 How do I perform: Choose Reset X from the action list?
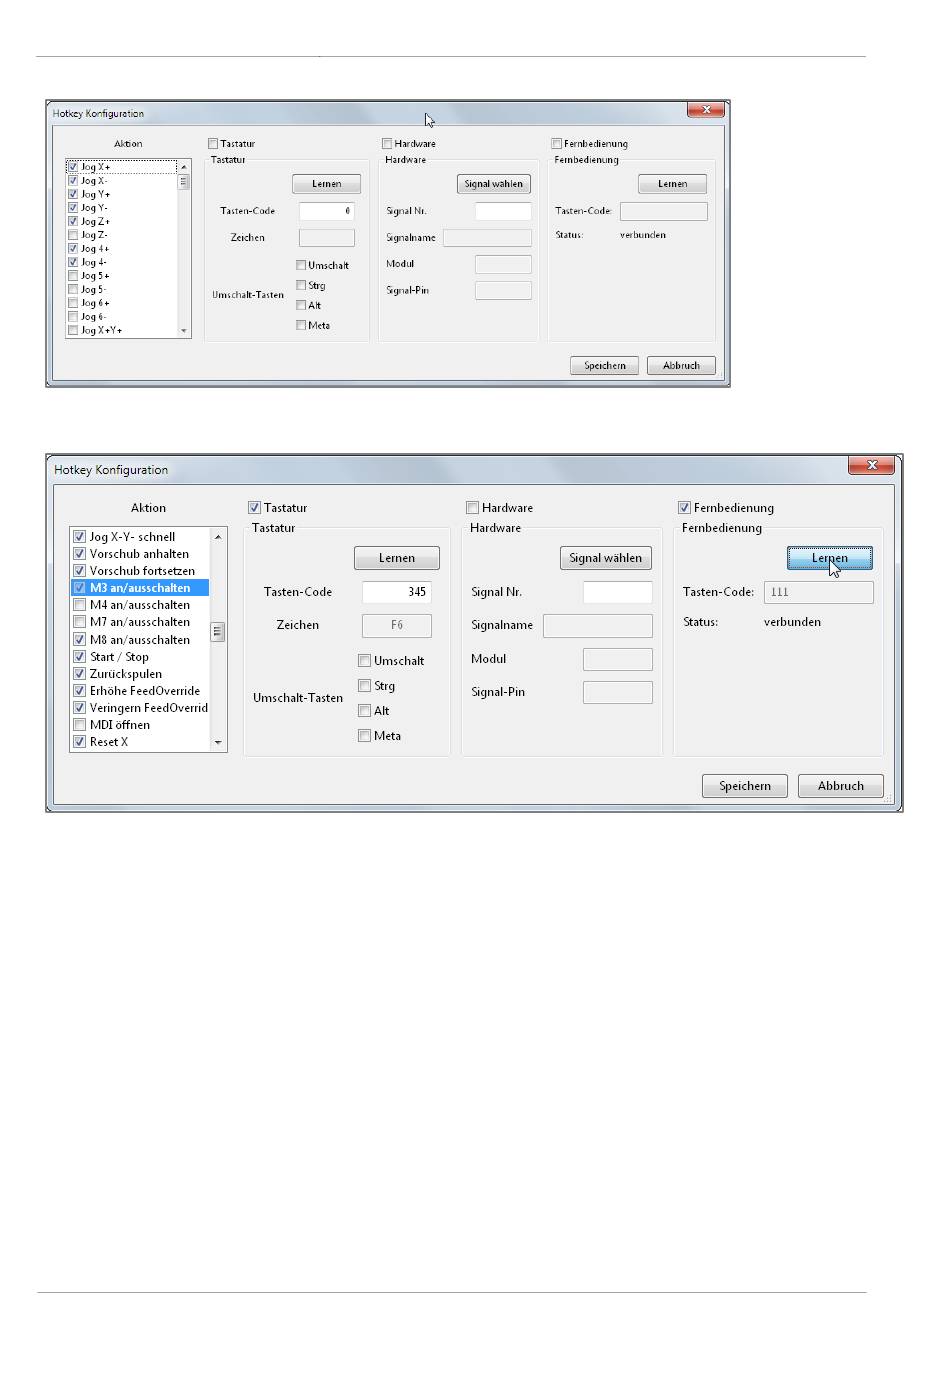click(109, 742)
